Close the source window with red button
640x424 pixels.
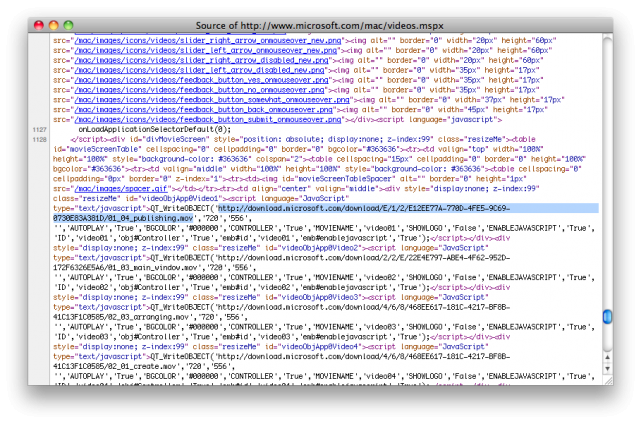[39, 25]
